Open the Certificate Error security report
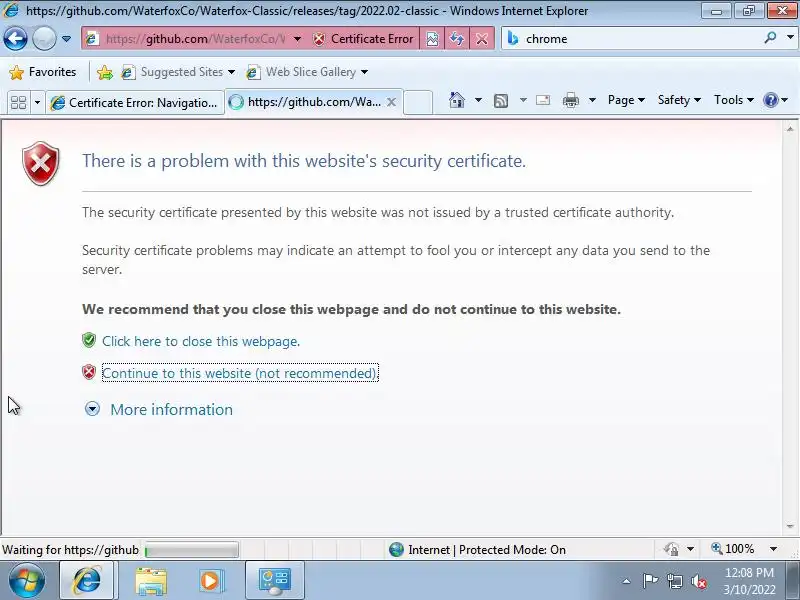Screen dimensions: 800x600 point(363,39)
